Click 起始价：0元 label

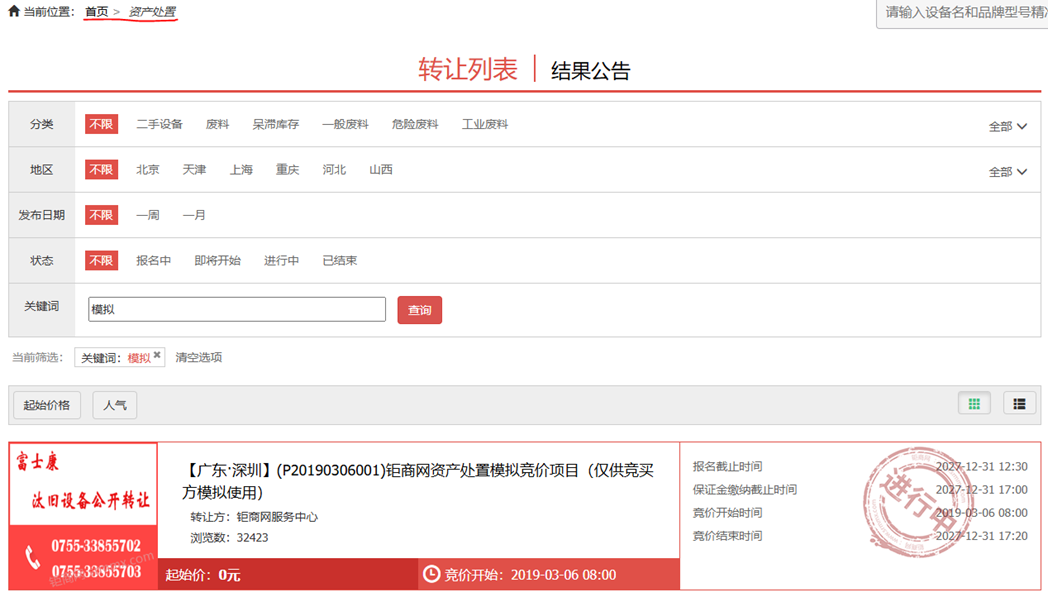[203, 575]
